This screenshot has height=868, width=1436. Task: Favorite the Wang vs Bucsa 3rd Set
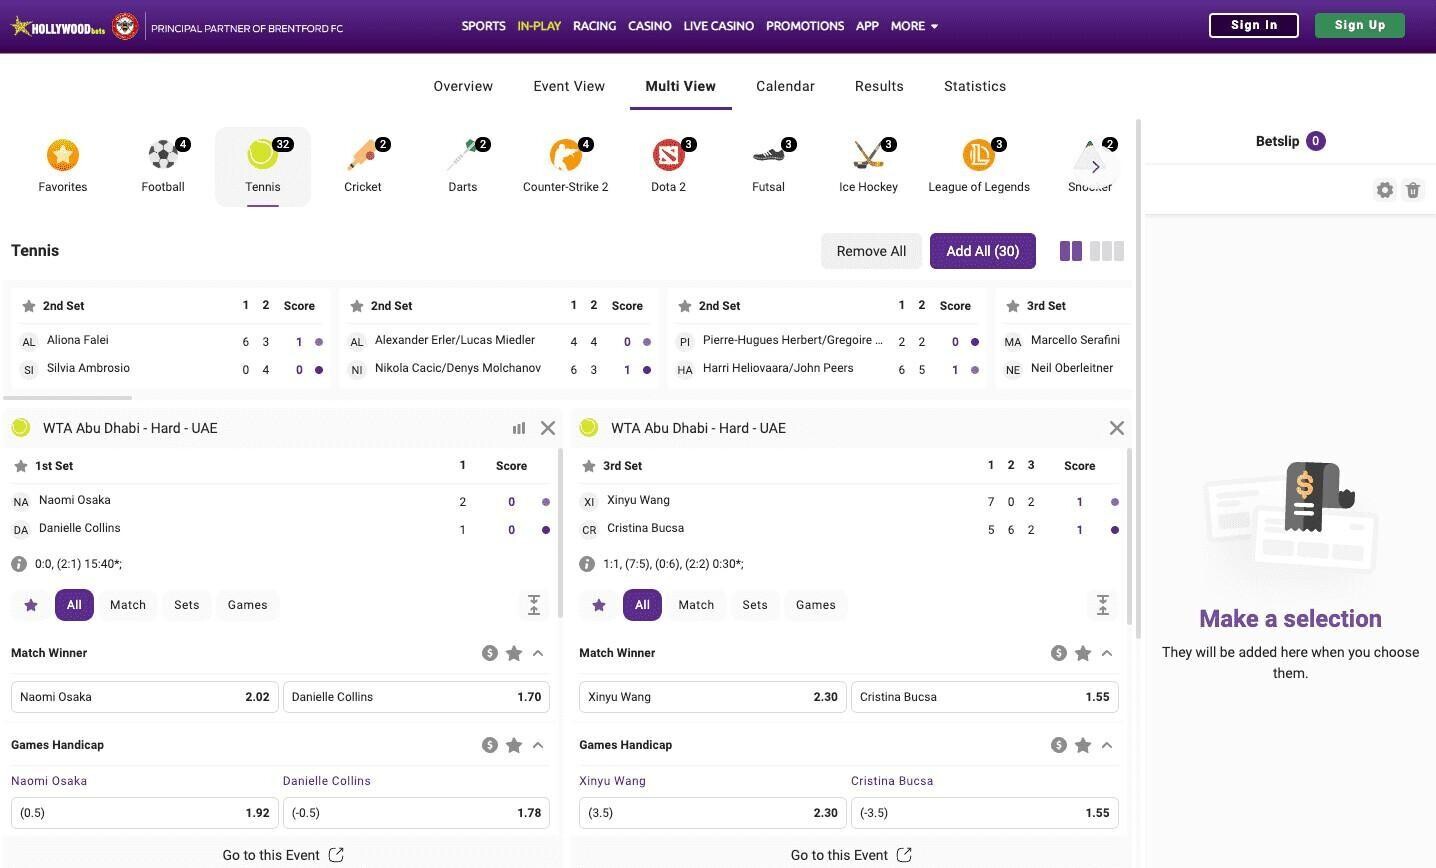589,466
